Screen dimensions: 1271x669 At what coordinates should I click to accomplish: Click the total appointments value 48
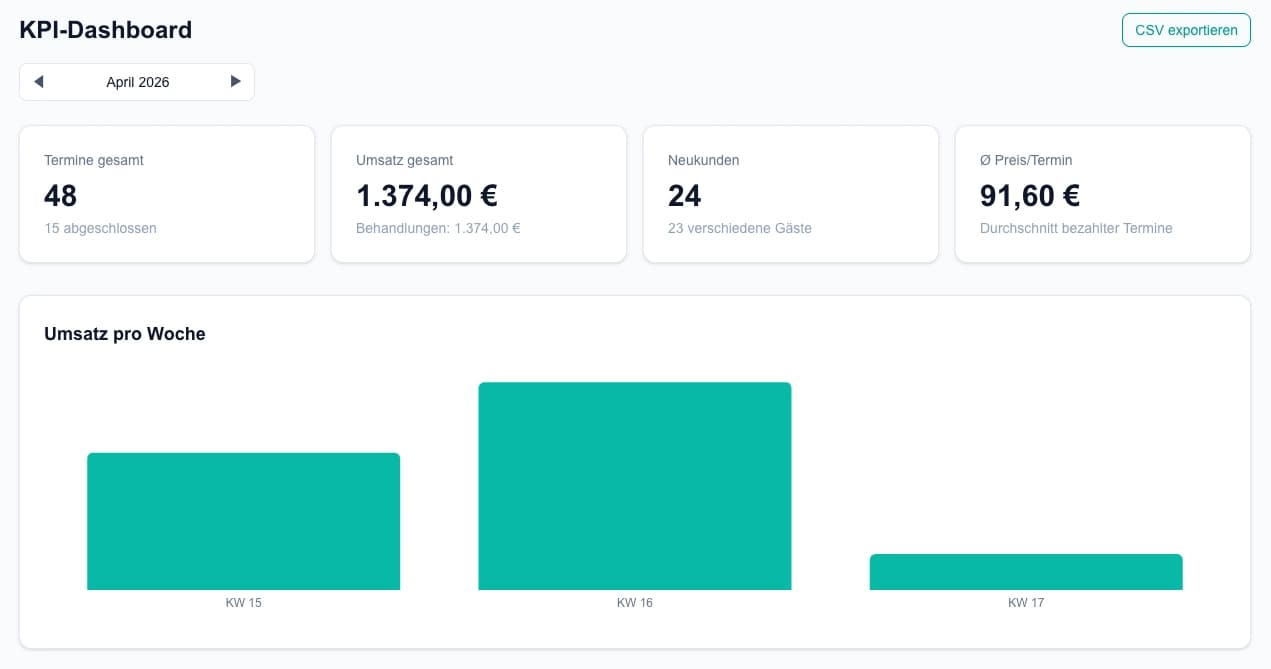60,196
